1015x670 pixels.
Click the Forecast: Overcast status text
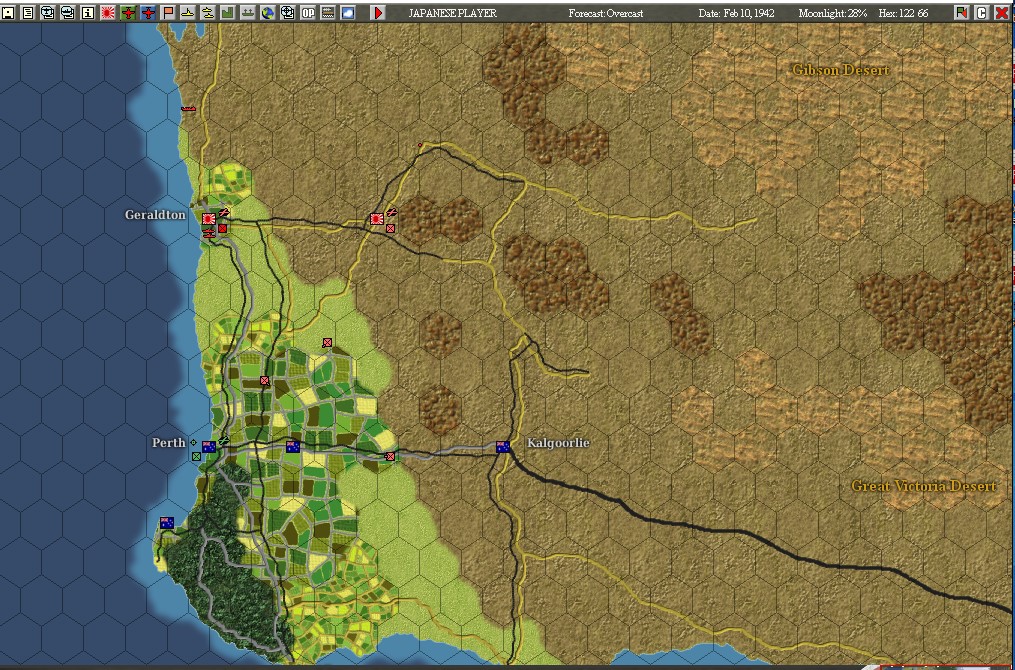coord(606,13)
